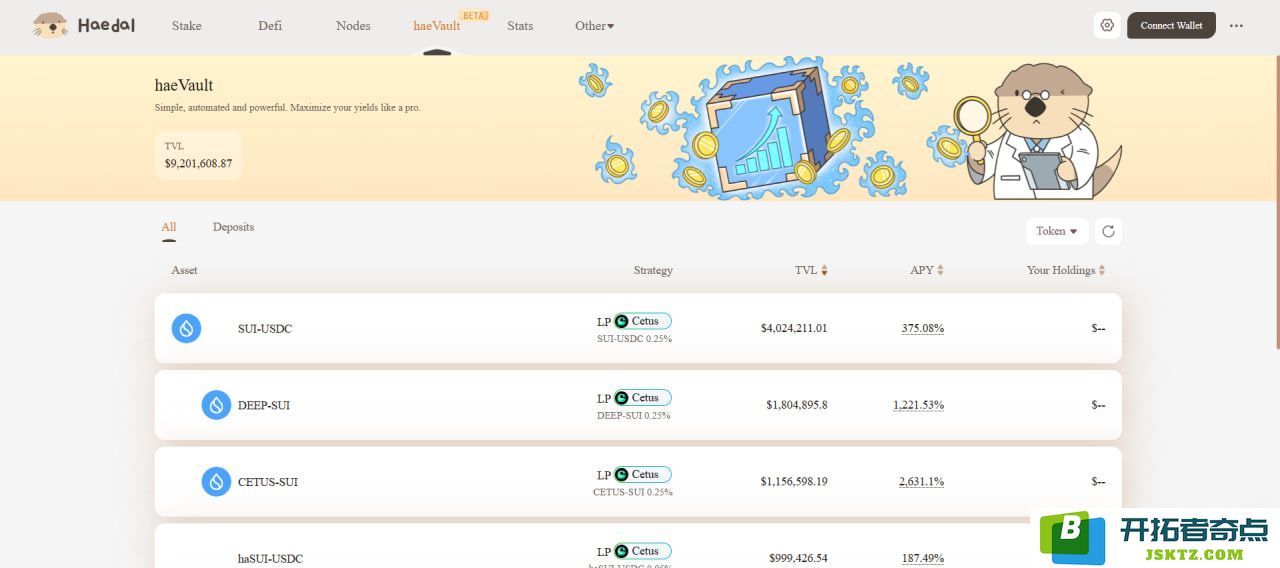Click DEEP-SUI 0.25% strategy label
Screen dimensions: 1280x568
coord(634,415)
